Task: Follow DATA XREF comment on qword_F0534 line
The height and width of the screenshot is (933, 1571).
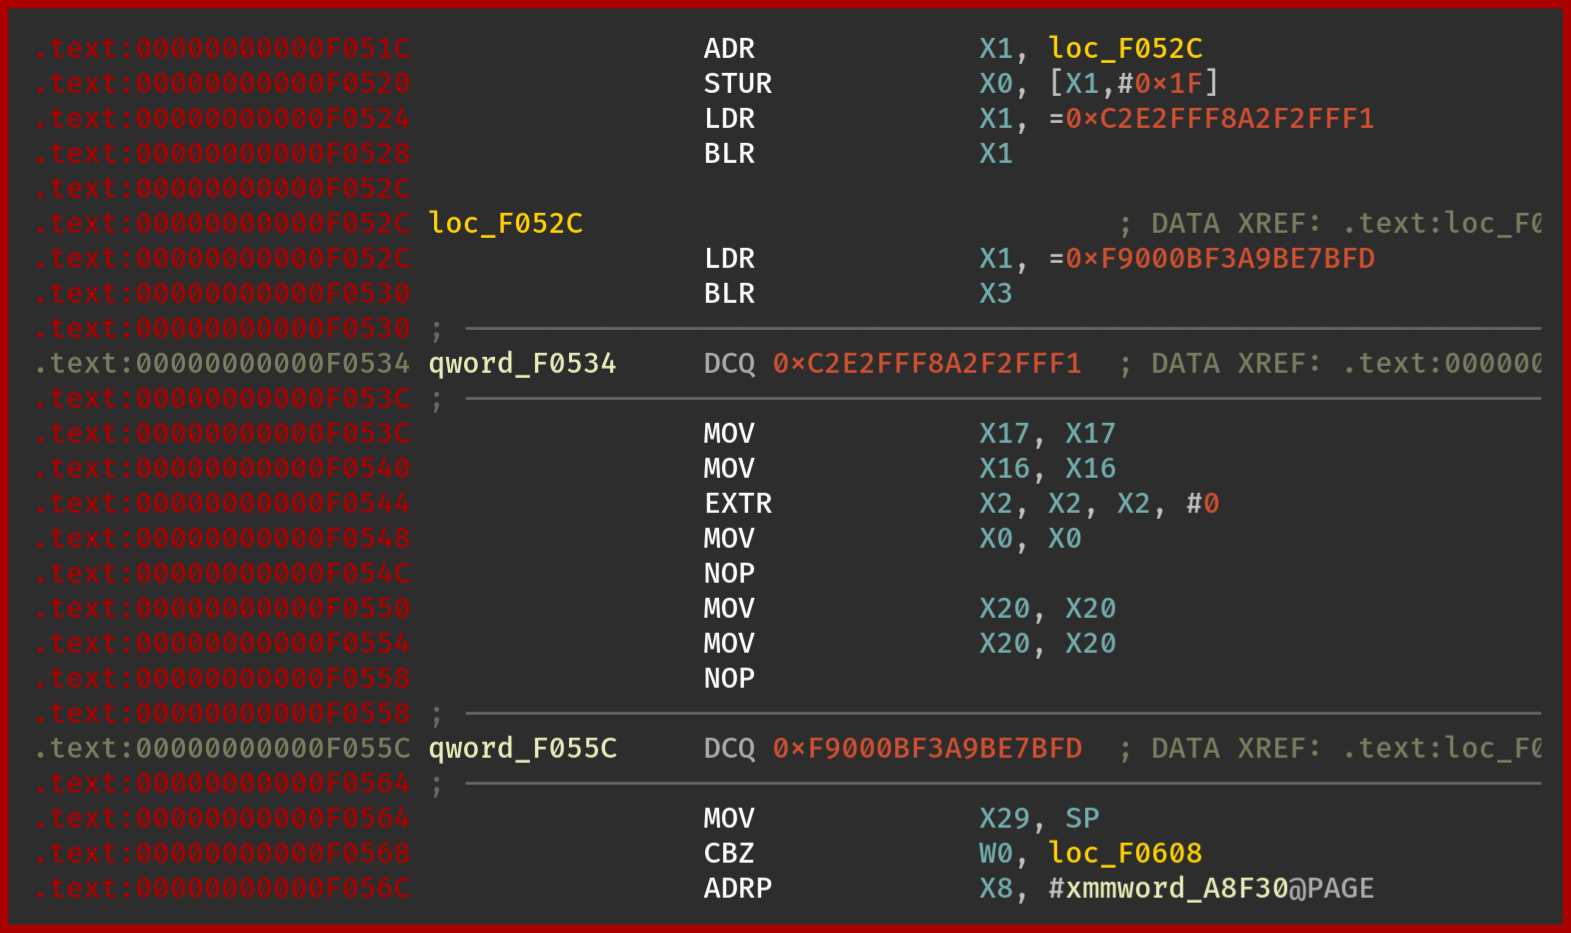Action: click(x=1331, y=363)
